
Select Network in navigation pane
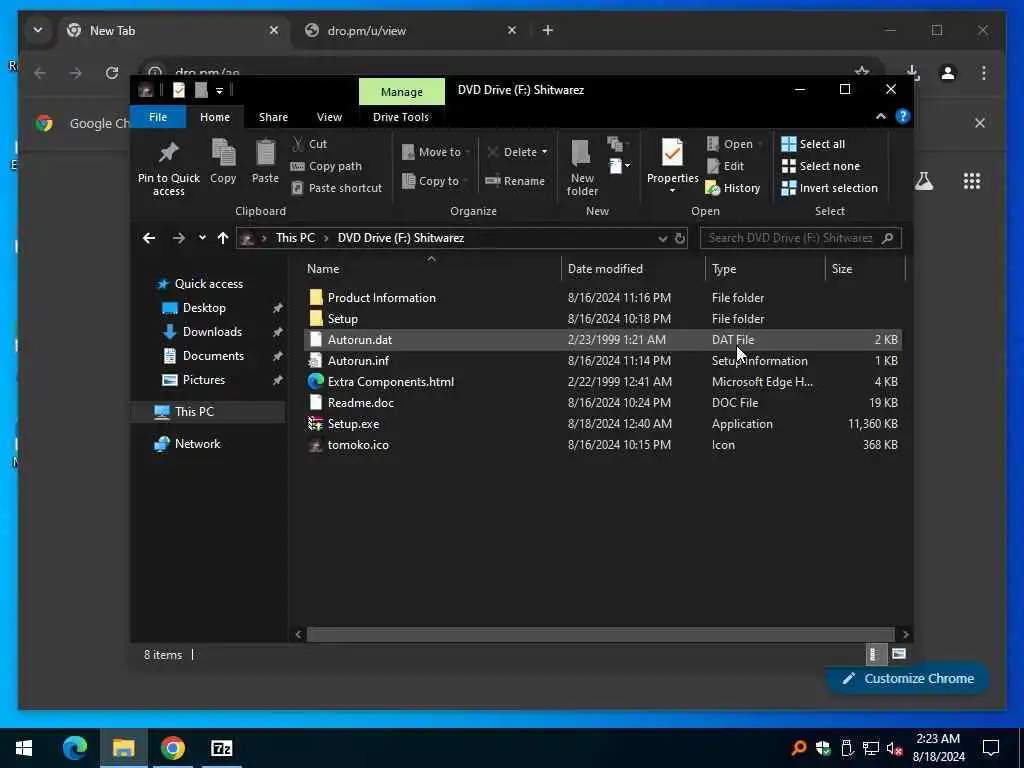tap(197, 444)
